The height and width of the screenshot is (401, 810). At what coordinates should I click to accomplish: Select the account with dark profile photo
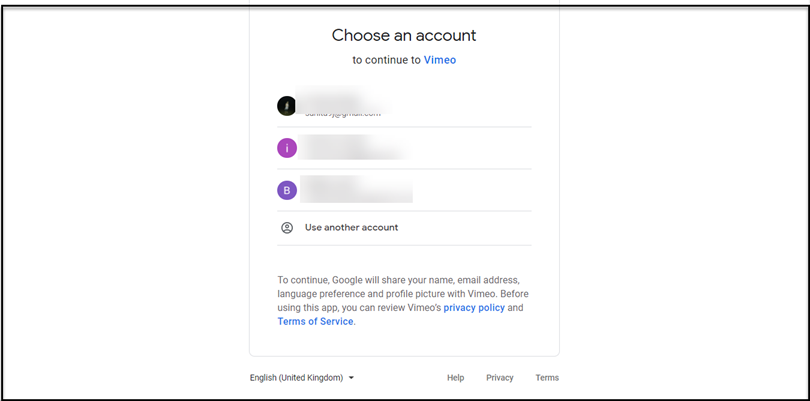pos(404,106)
